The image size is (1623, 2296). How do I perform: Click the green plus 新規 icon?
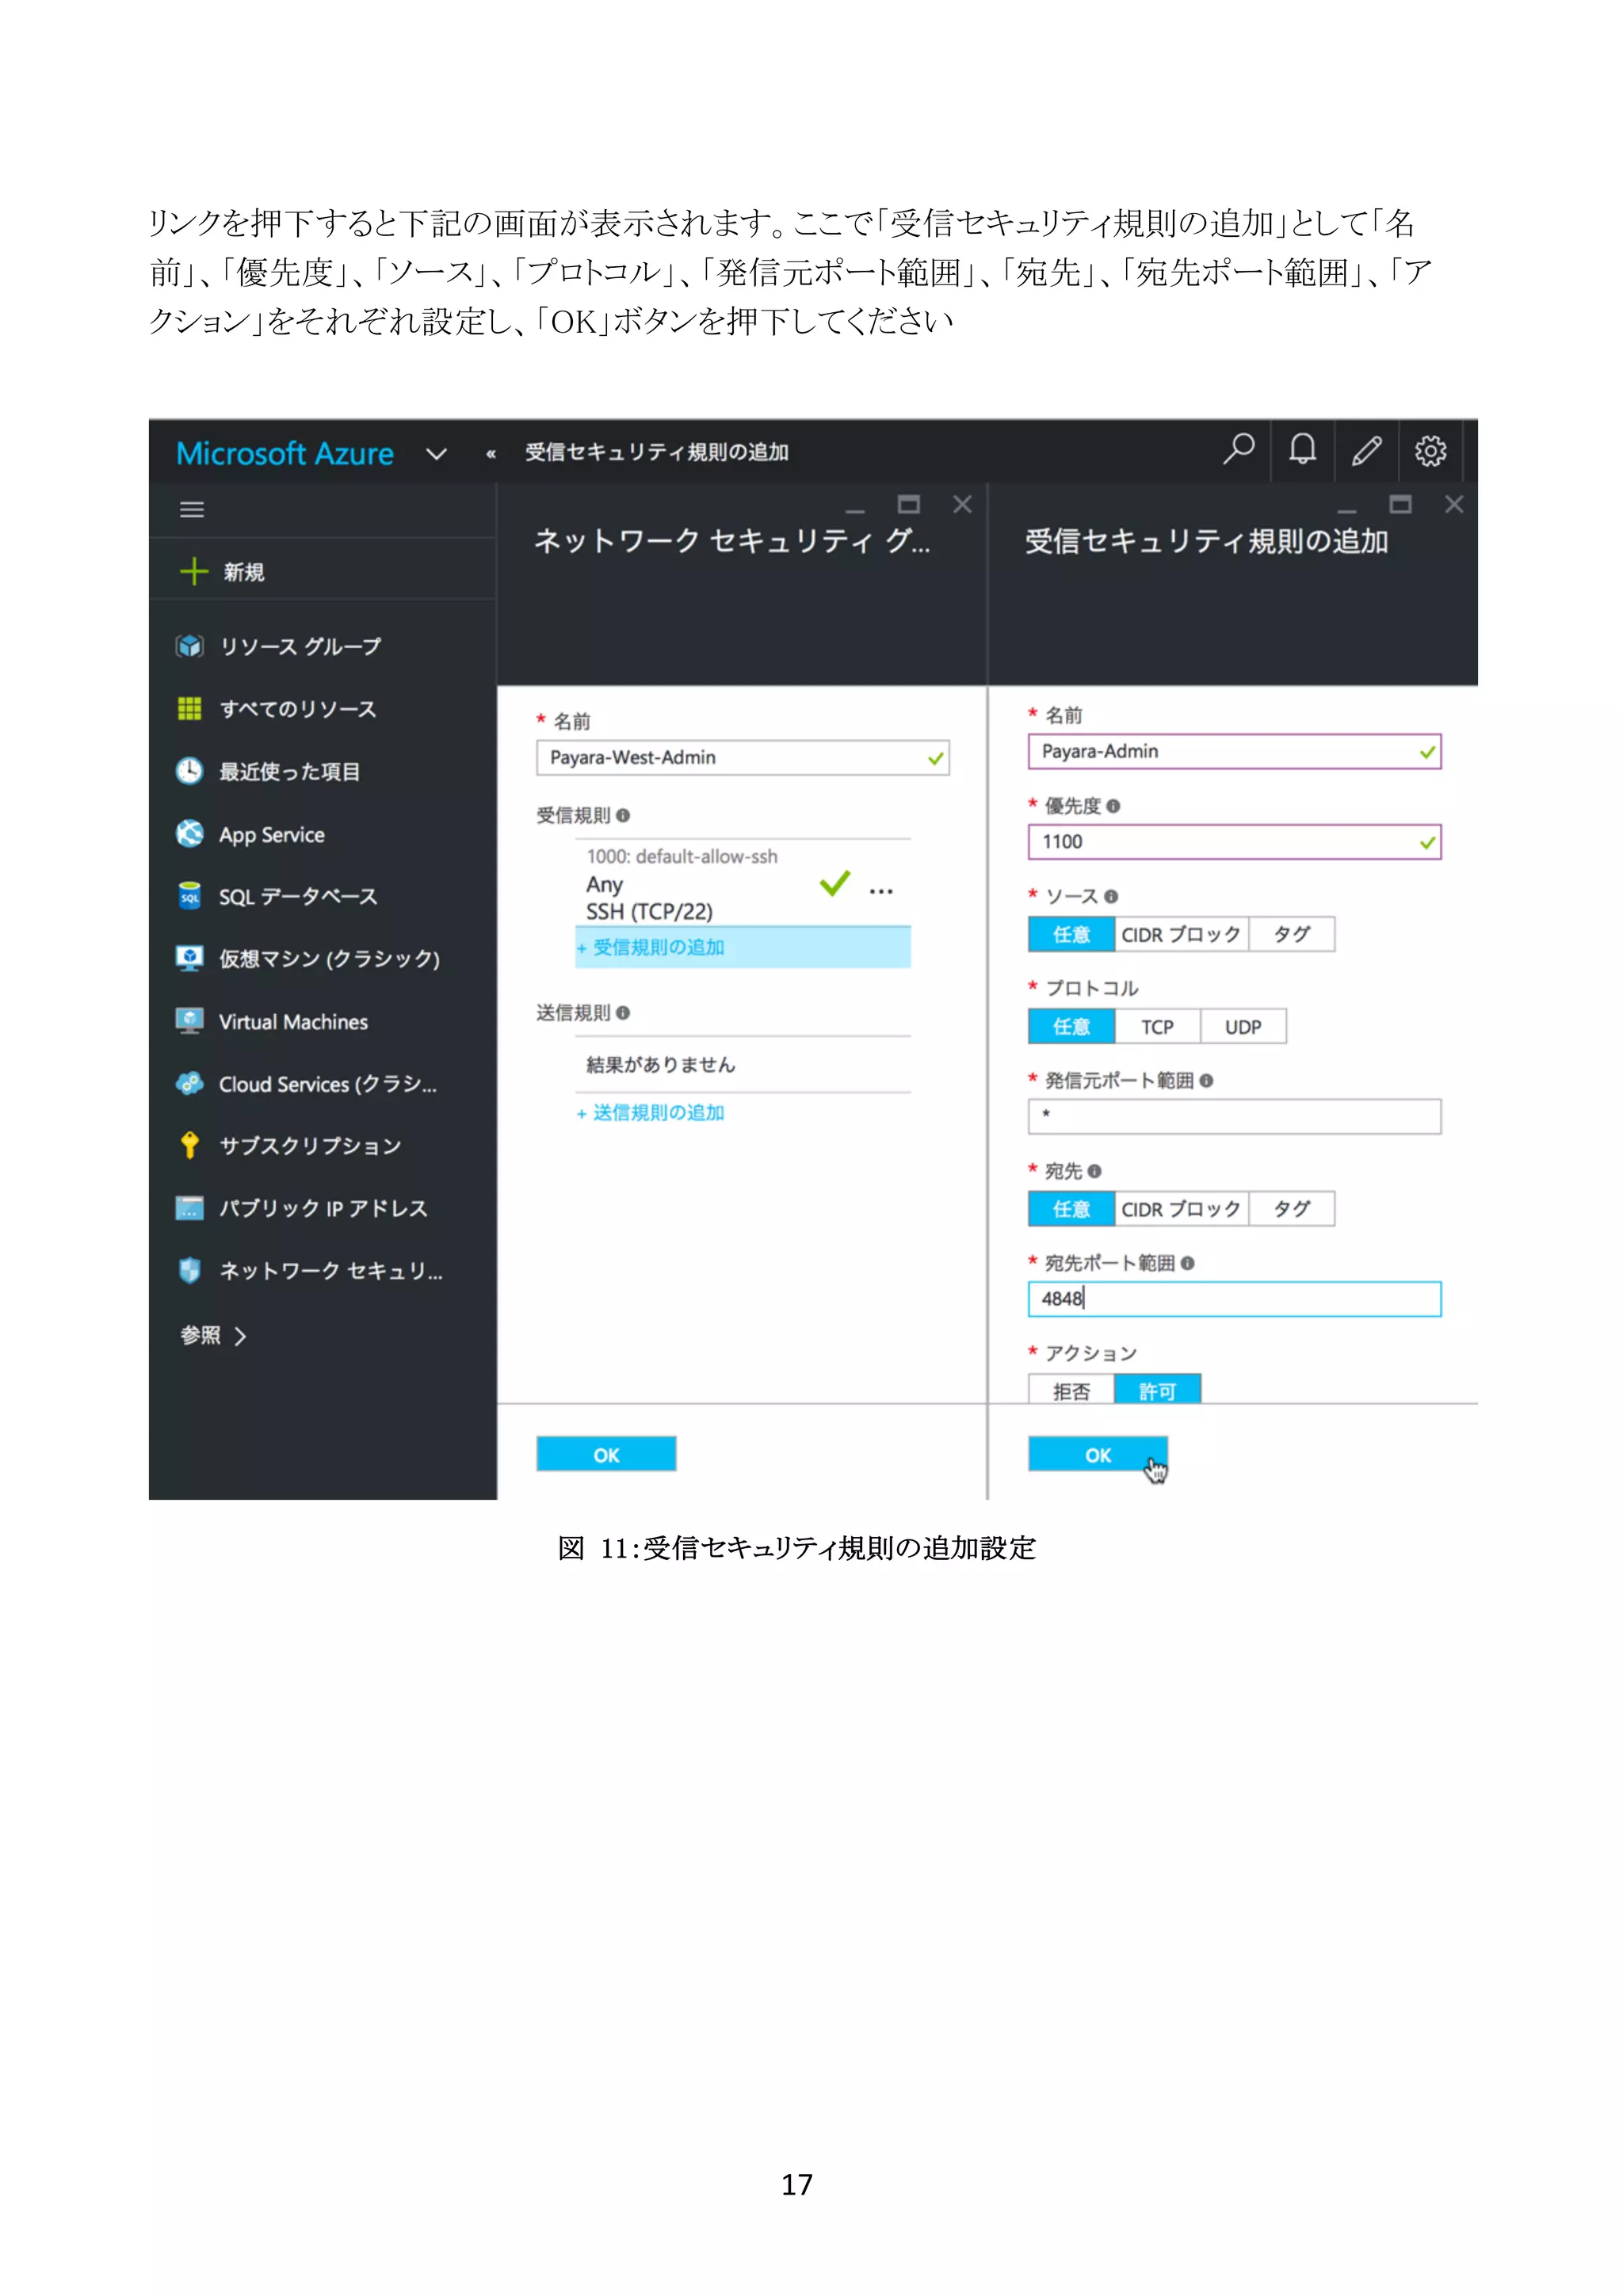193,571
